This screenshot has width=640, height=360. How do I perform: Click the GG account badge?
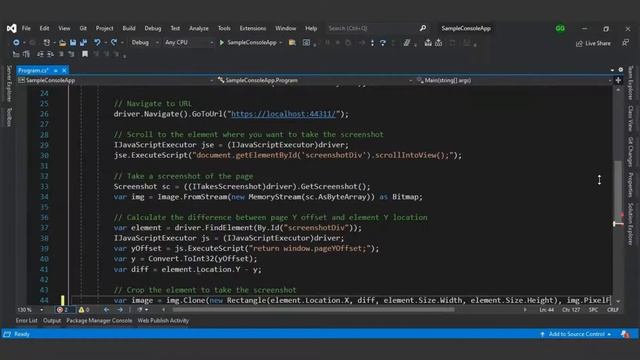[x=560, y=28]
